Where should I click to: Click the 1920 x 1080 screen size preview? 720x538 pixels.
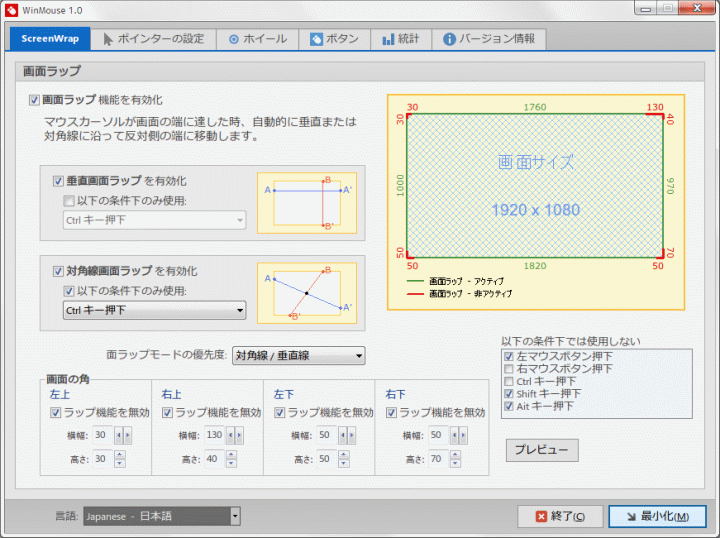(x=535, y=186)
